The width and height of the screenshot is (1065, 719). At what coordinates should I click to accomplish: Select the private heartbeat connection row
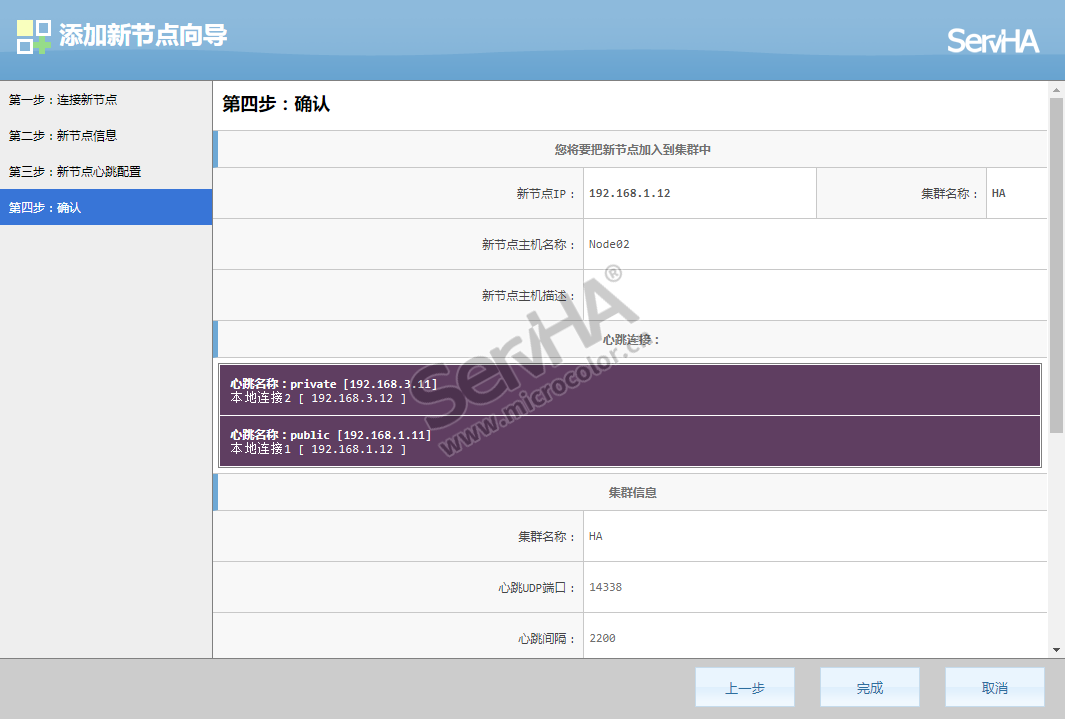pyautogui.click(x=630, y=391)
